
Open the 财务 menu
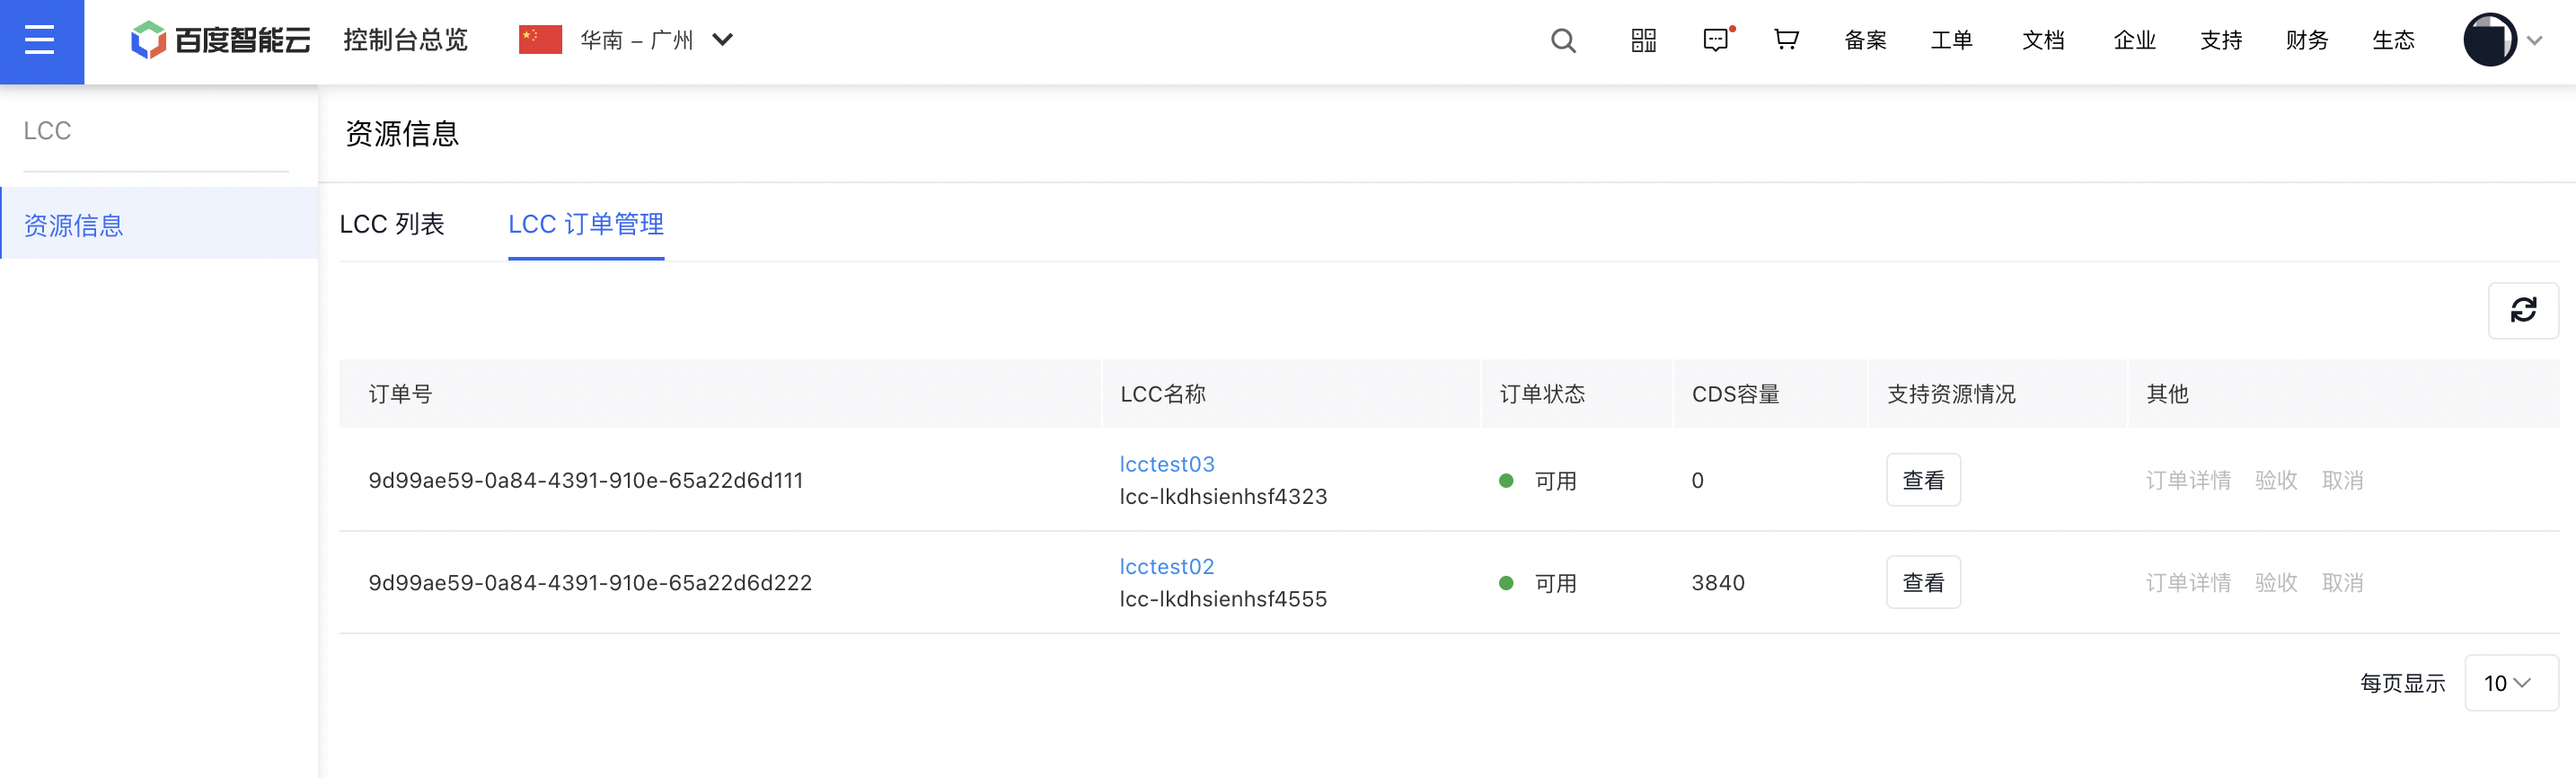(x=2307, y=40)
